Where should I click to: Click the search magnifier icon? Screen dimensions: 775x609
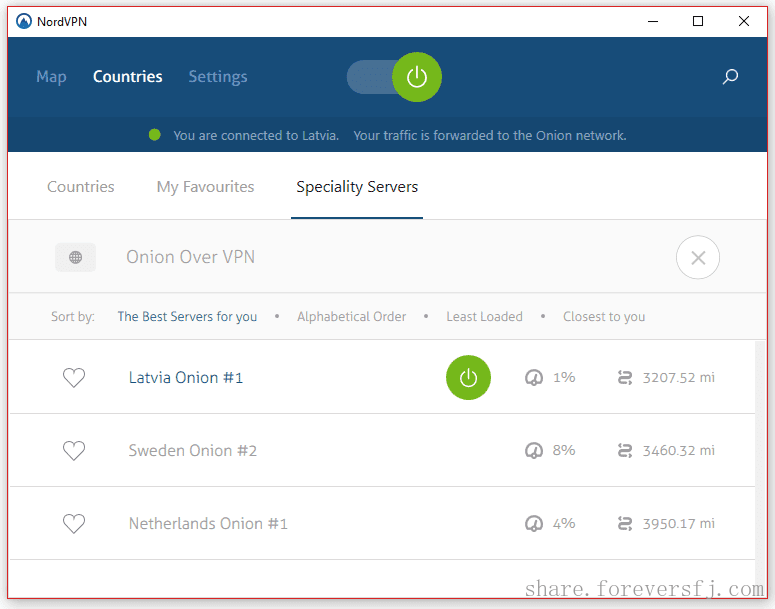[x=730, y=77]
